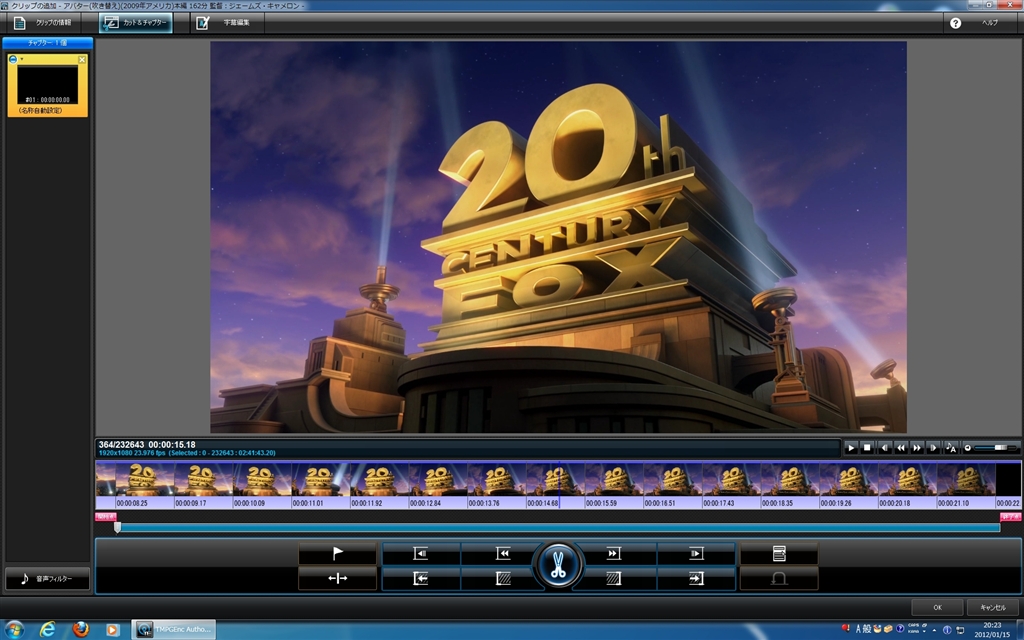Viewport: 1024px width, 640px height.
Task: Jump to the previous frame marker button
Action: tap(421, 554)
